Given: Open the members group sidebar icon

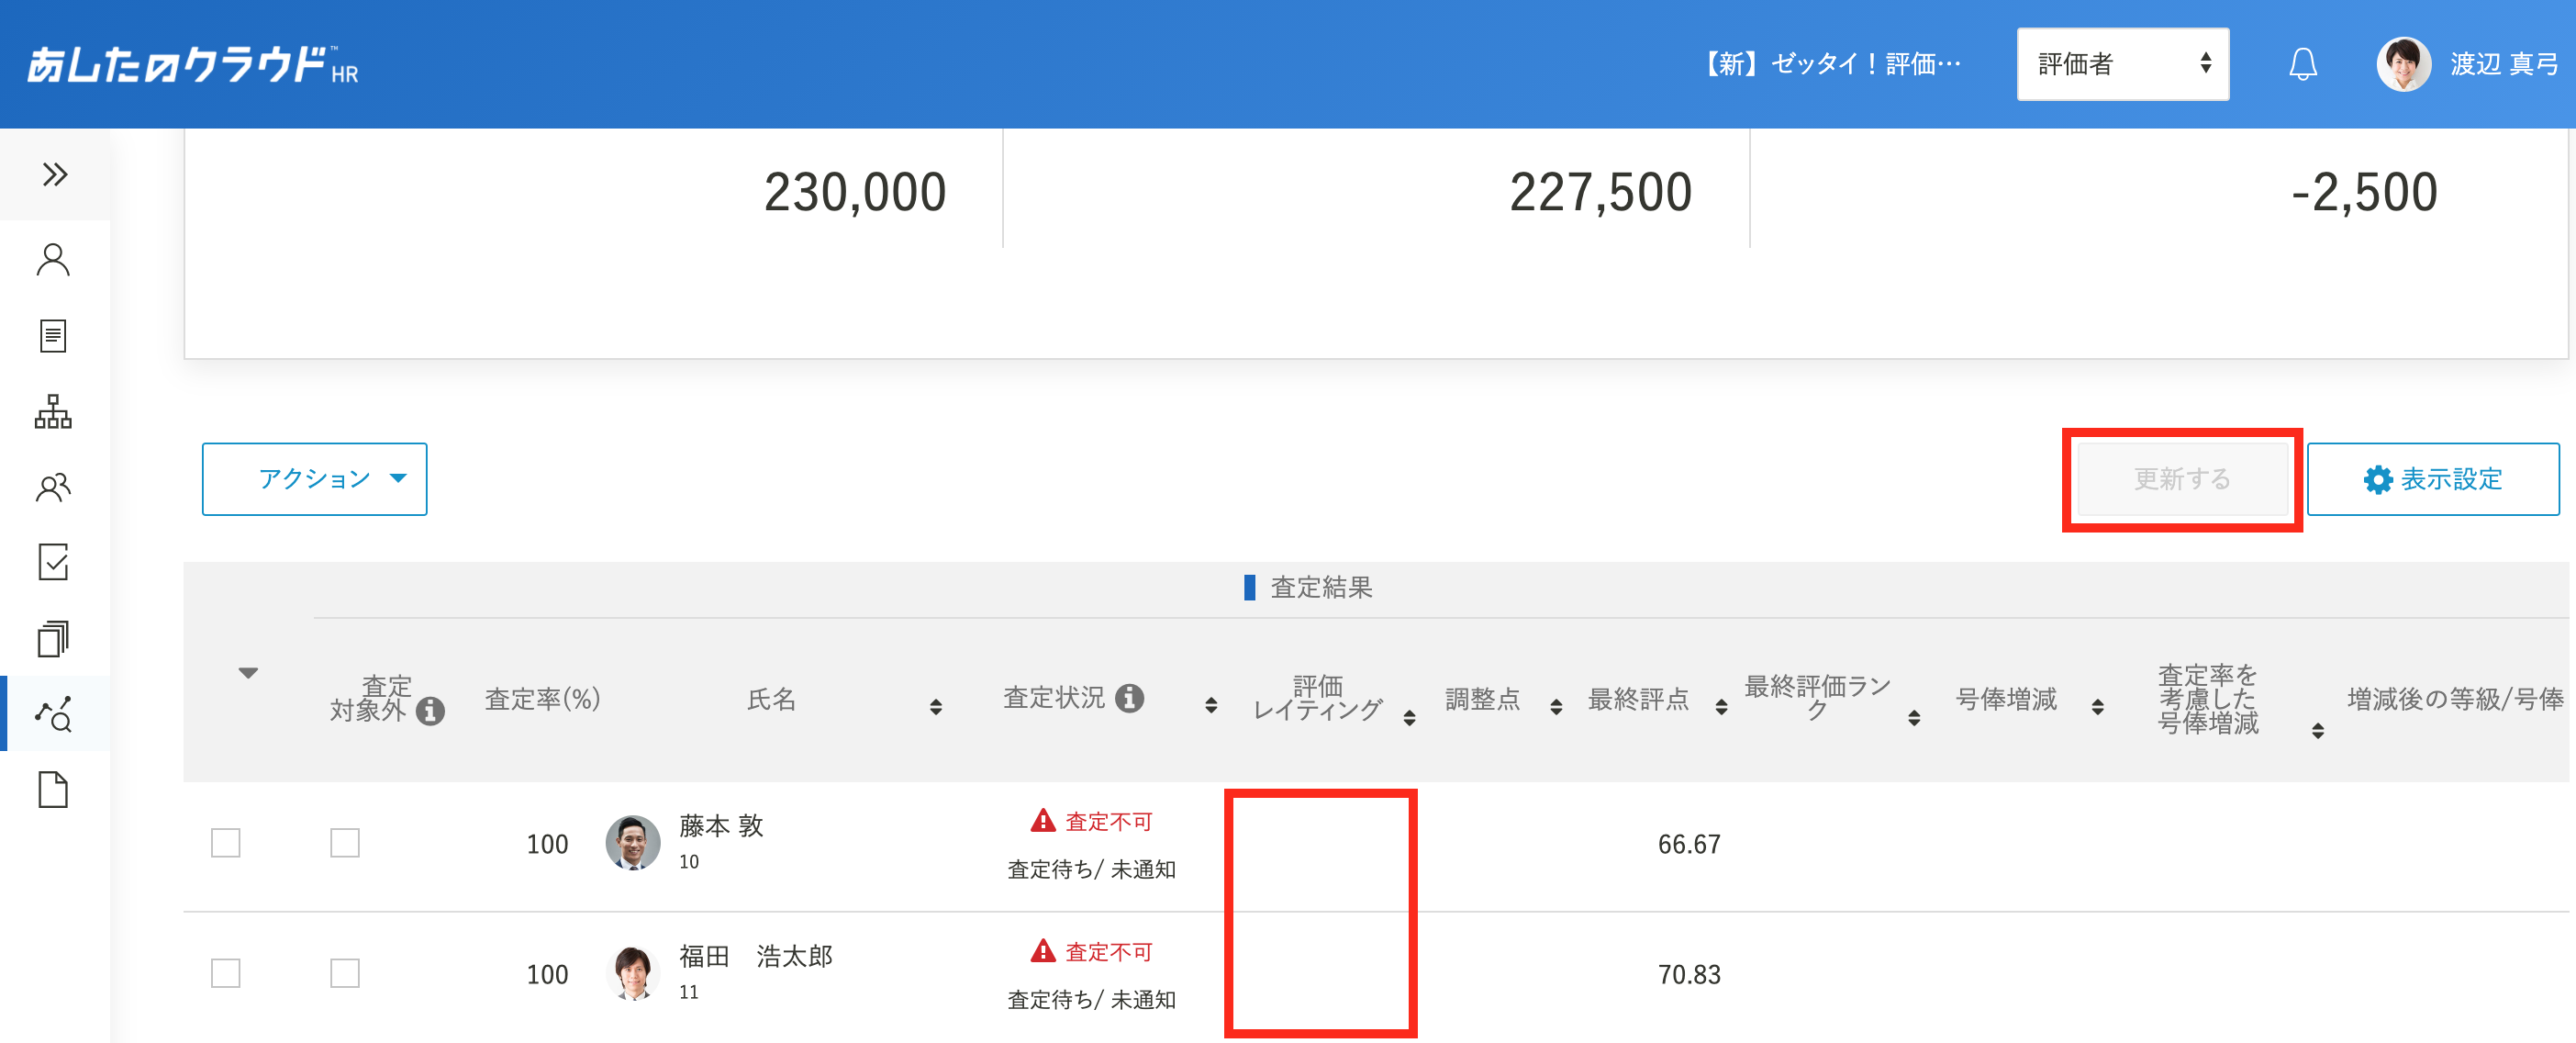Looking at the screenshot, I should tap(53, 487).
